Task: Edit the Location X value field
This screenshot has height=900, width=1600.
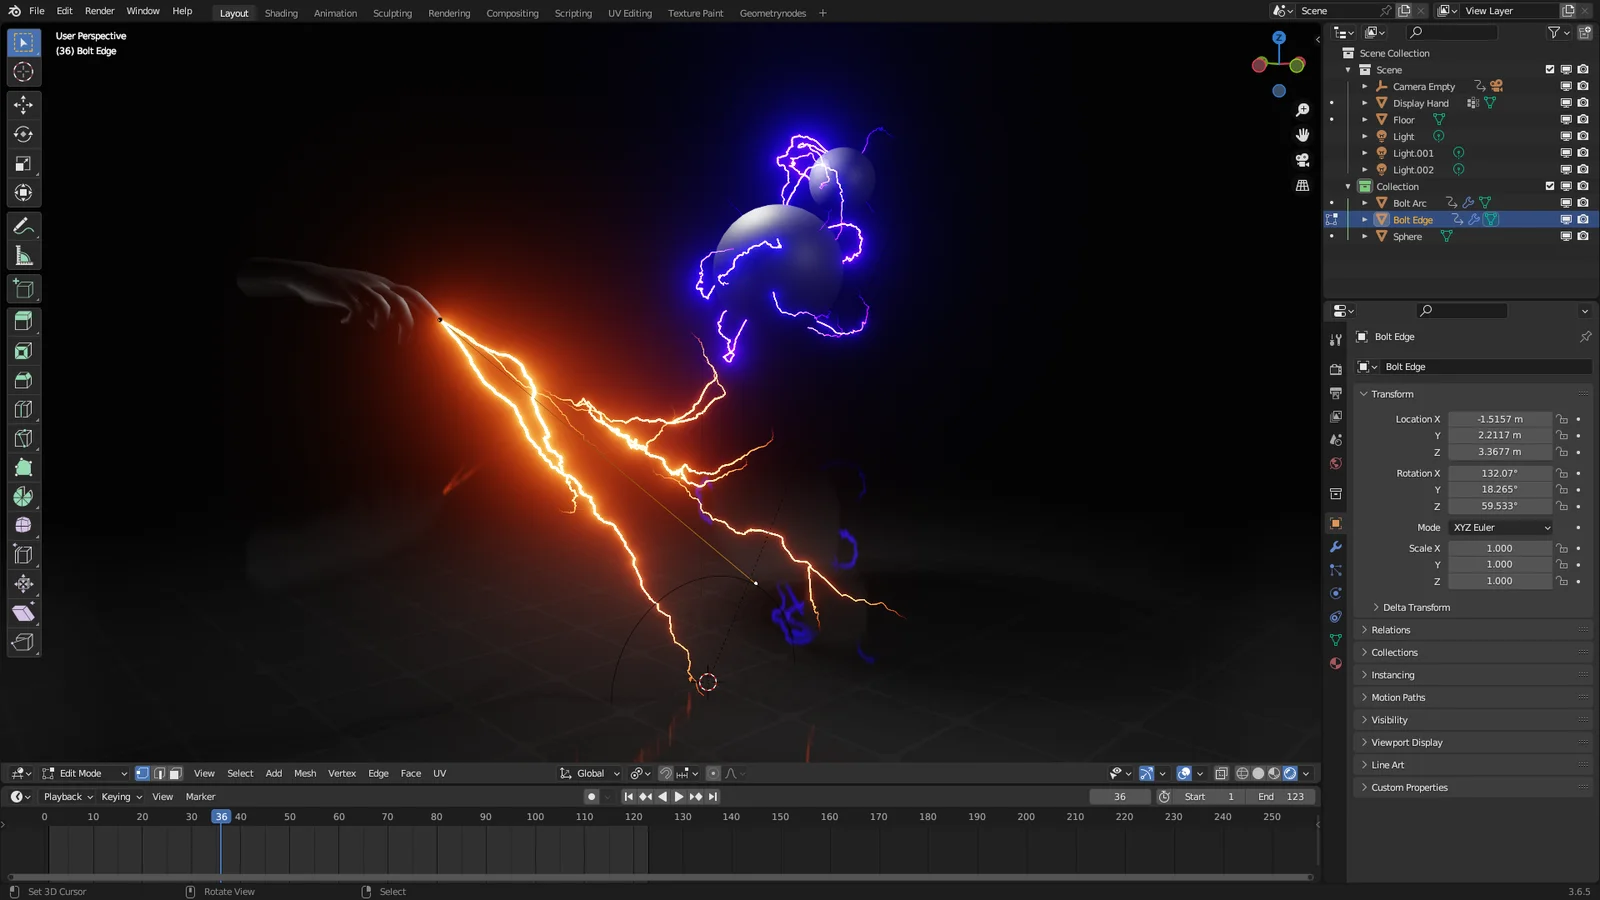Action: pos(1498,419)
